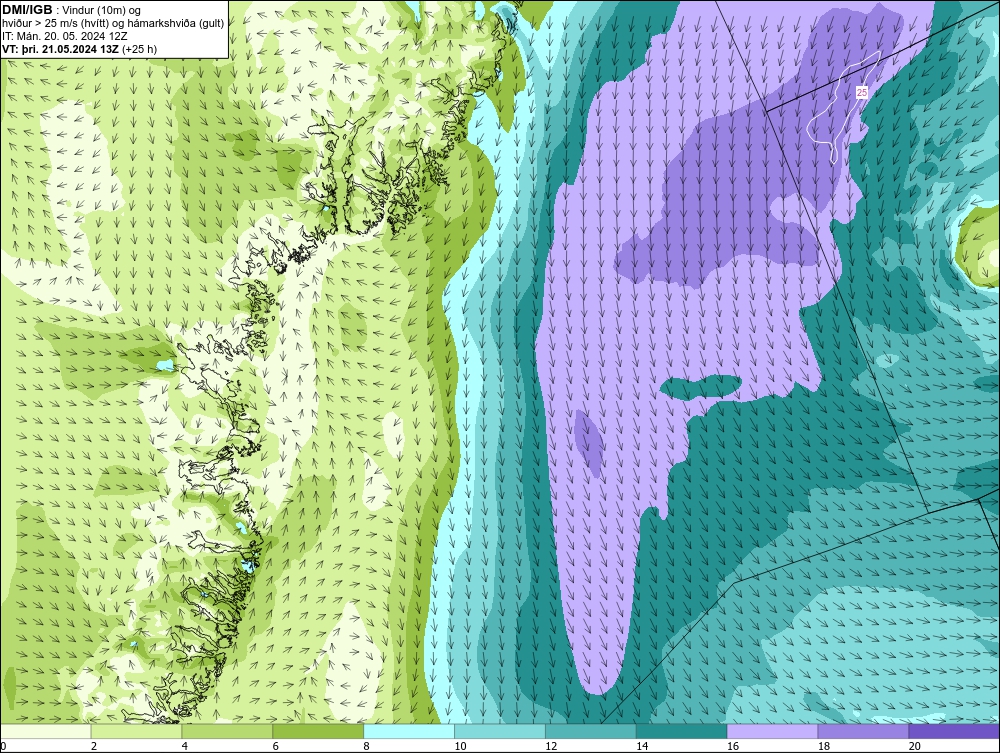Click the scale label 16
This screenshot has width=1000, height=753.
[x=732, y=746]
